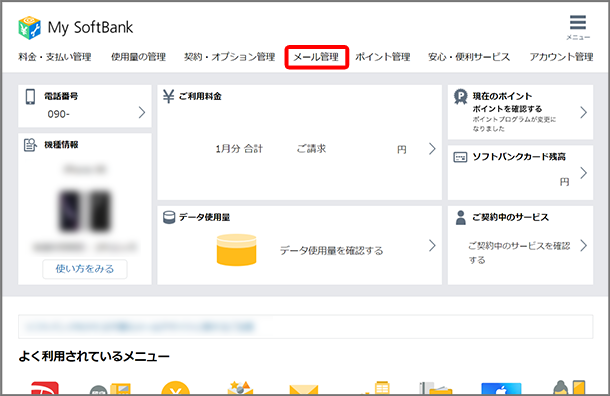Open the 現在のポイント chevron
610x396 pixels.
(584, 112)
